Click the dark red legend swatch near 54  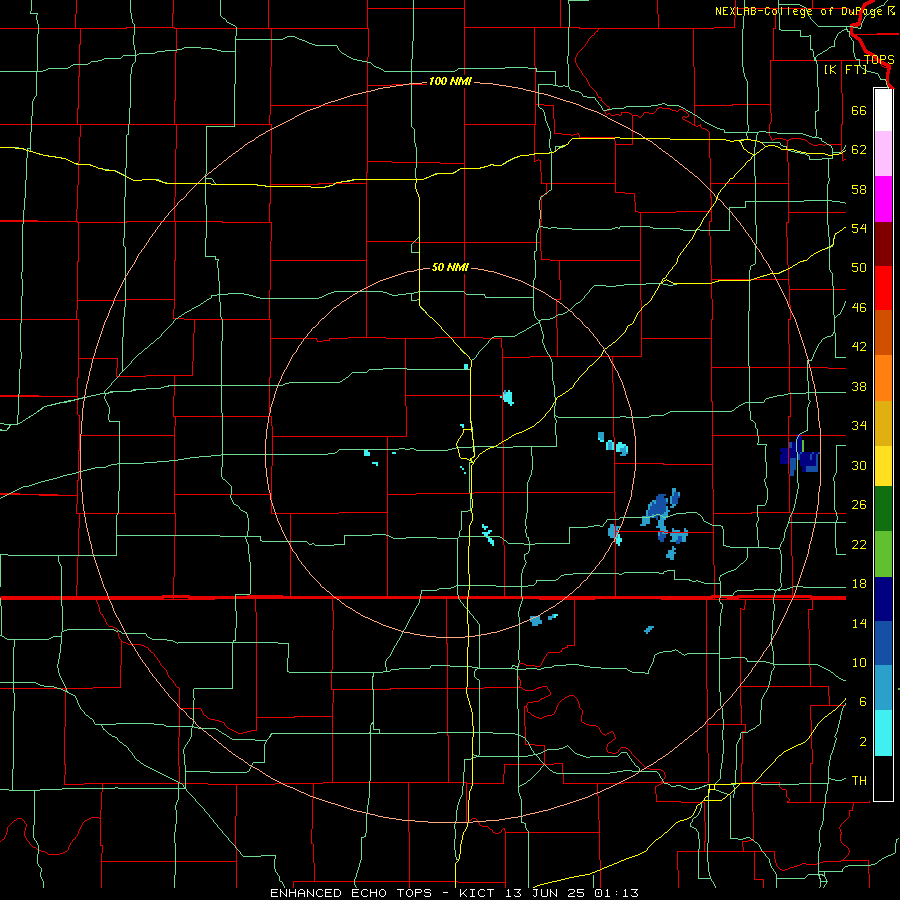pos(883,244)
